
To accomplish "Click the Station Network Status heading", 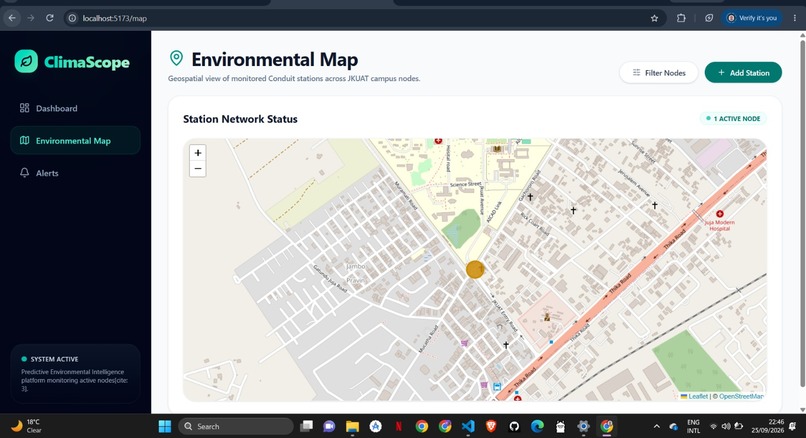I will pyautogui.click(x=240, y=119).
